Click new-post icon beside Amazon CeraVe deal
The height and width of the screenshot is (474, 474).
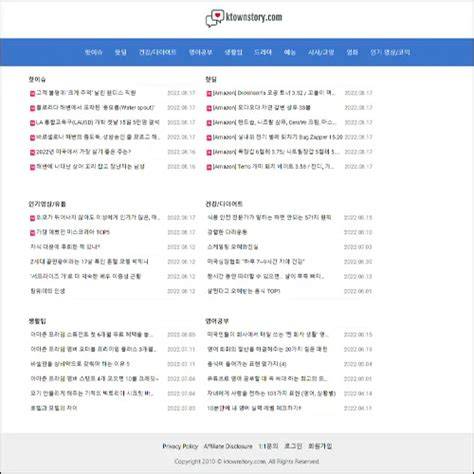coord(209,123)
